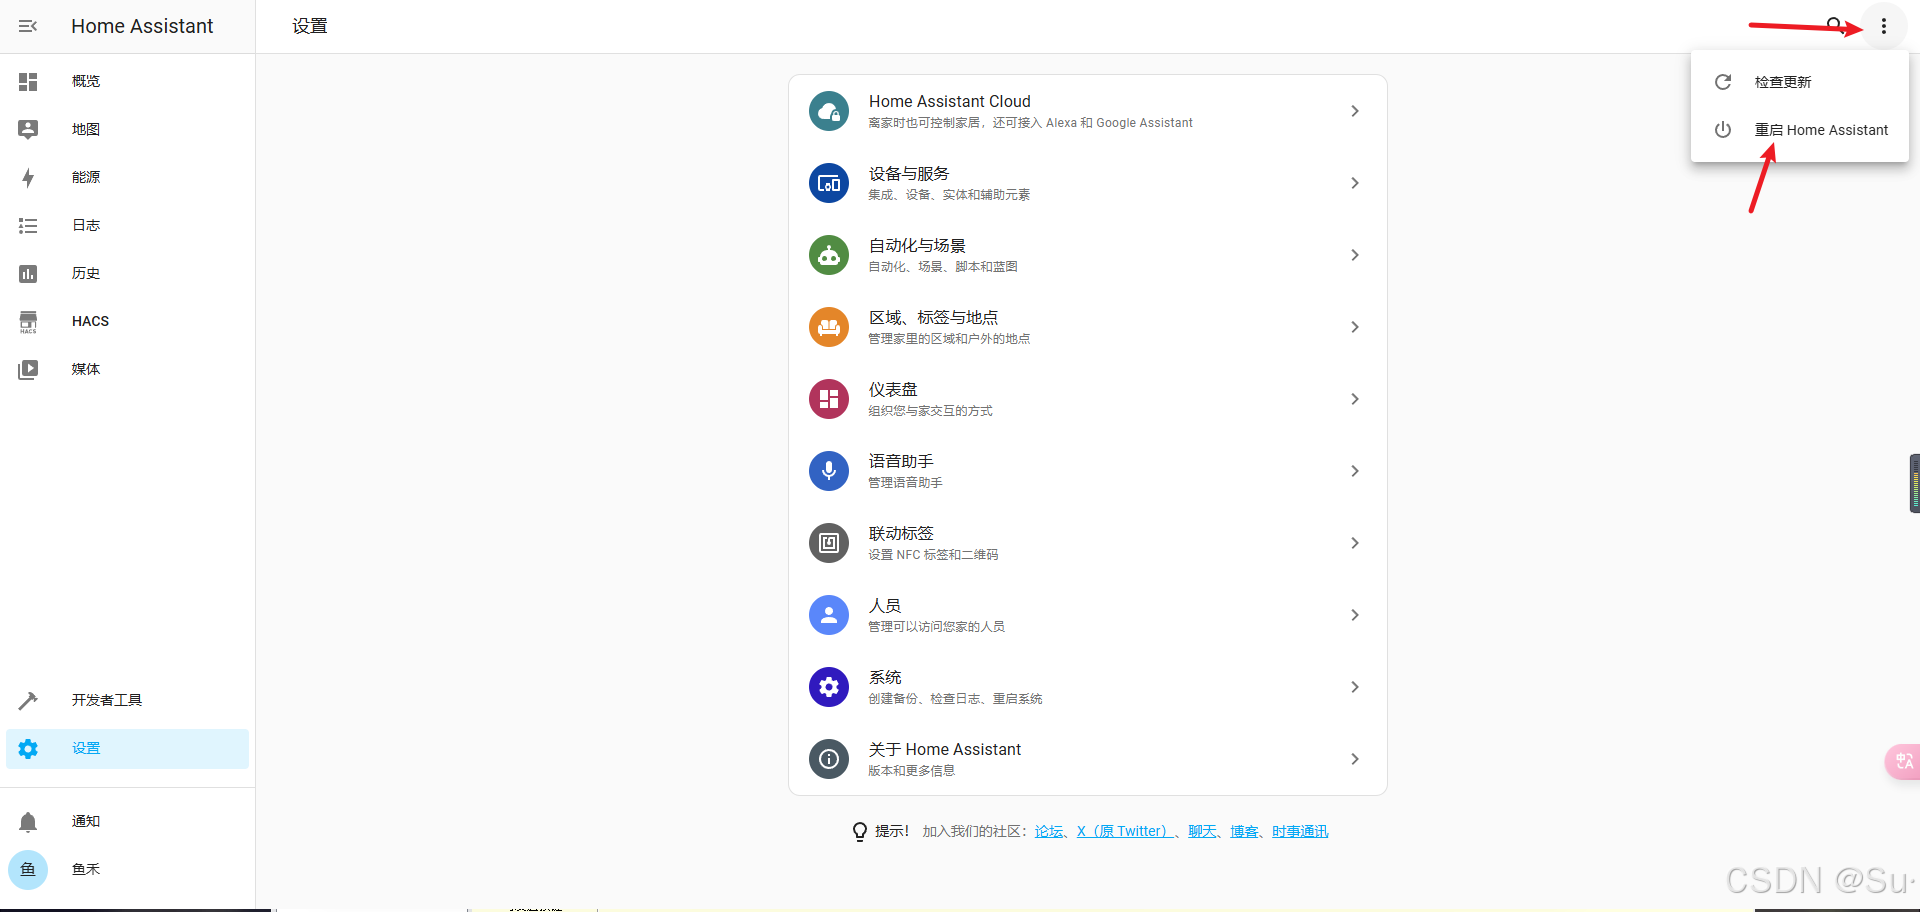Go to the 开发者工具 sidebar label
This screenshot has height=912, width=1920.
click(x=107, y=700)
